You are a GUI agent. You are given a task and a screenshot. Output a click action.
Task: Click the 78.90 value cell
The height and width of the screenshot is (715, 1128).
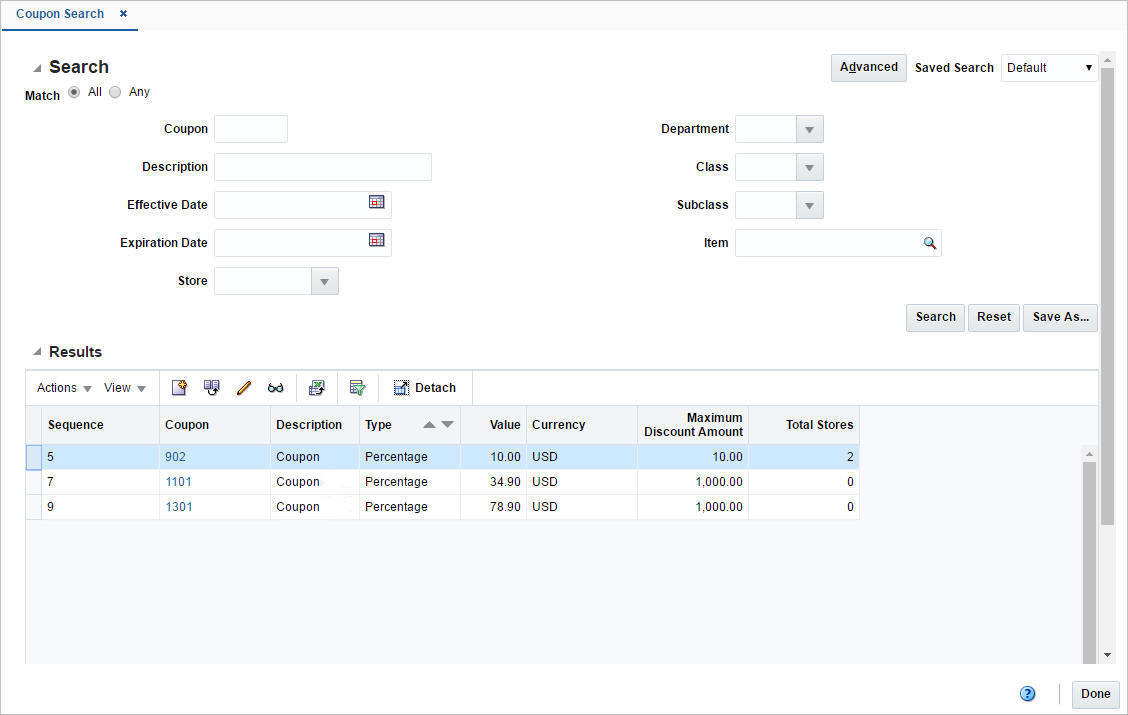pos(493,507)
